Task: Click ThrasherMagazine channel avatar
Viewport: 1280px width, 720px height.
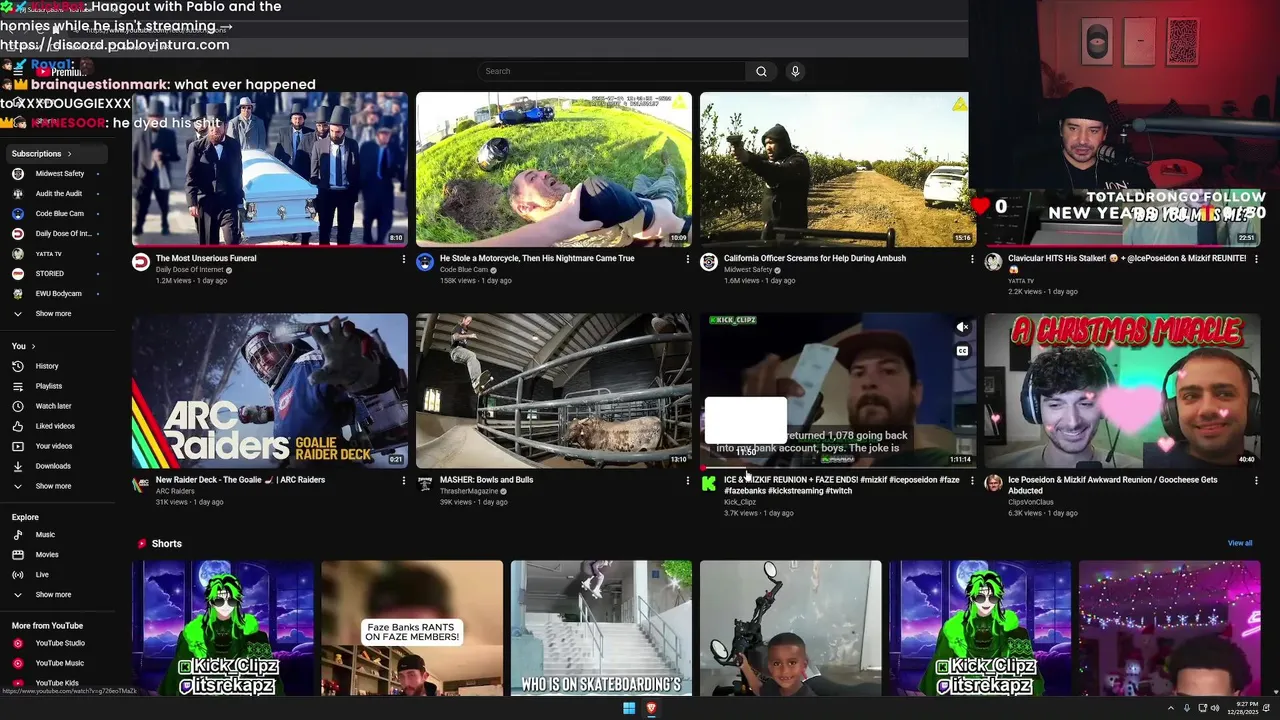Action: click(425, 484)
